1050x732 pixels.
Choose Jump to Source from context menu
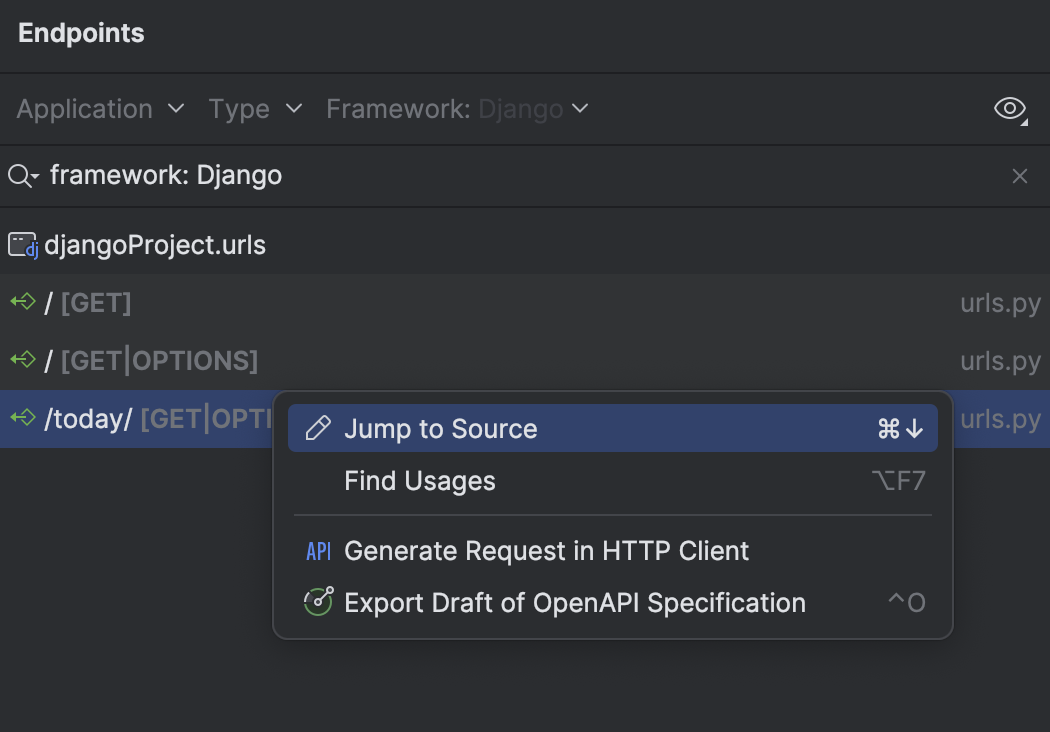click(441, 428)
